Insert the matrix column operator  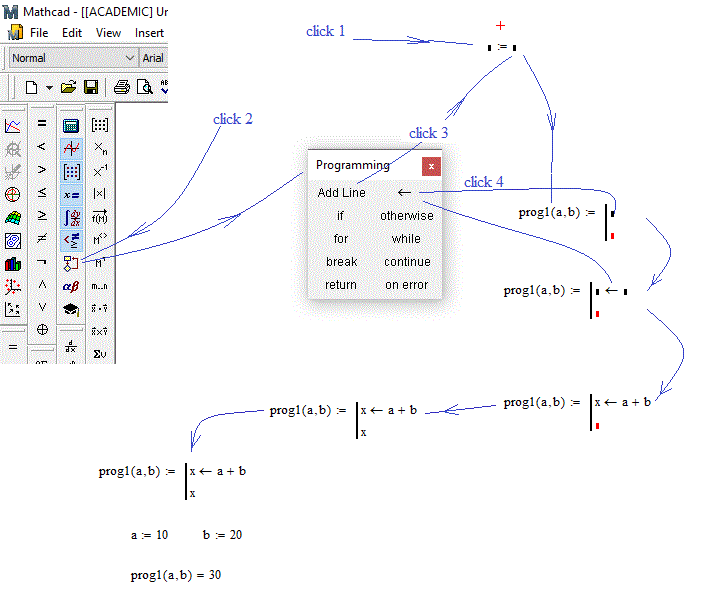(100, 240)
